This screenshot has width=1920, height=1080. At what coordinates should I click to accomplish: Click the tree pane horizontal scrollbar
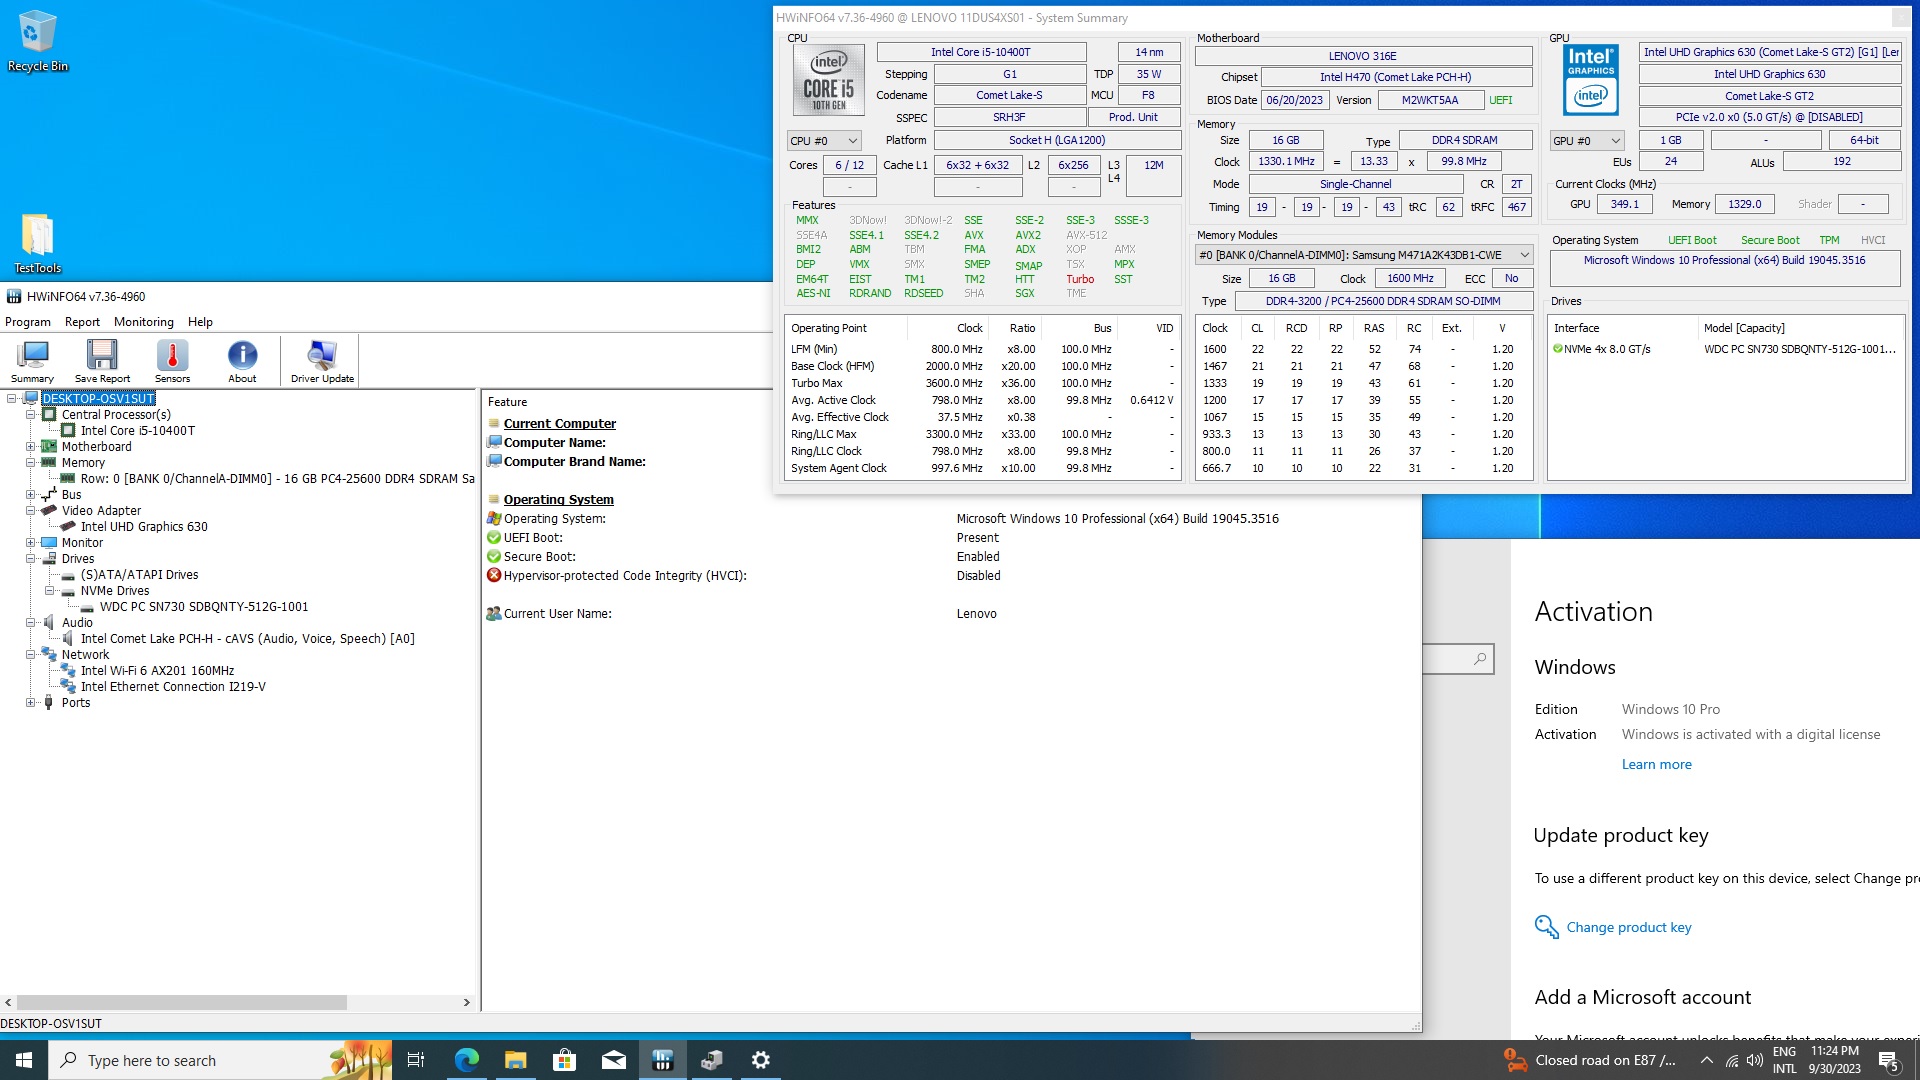[182, 1002]
